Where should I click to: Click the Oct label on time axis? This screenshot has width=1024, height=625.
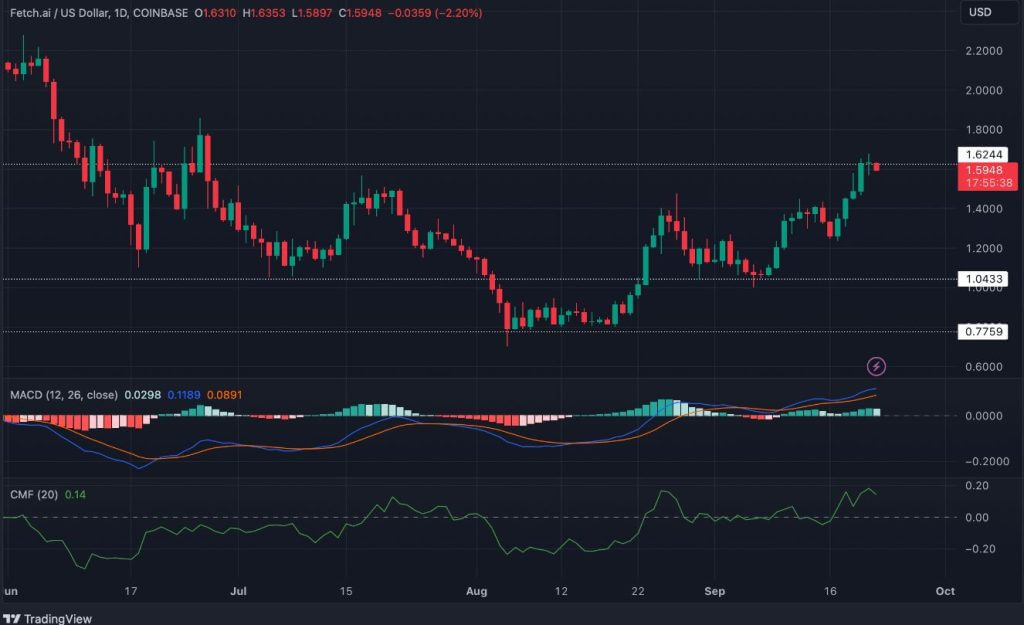pyautogui.click(x=945, y=591)
